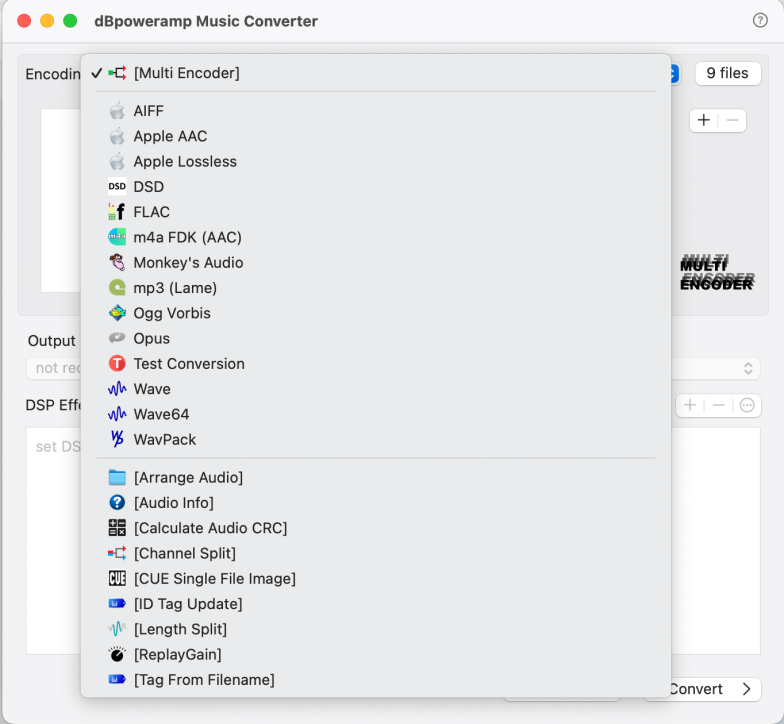
Task: Select [Tag From Filename] option
Action: tap(376, 680)
